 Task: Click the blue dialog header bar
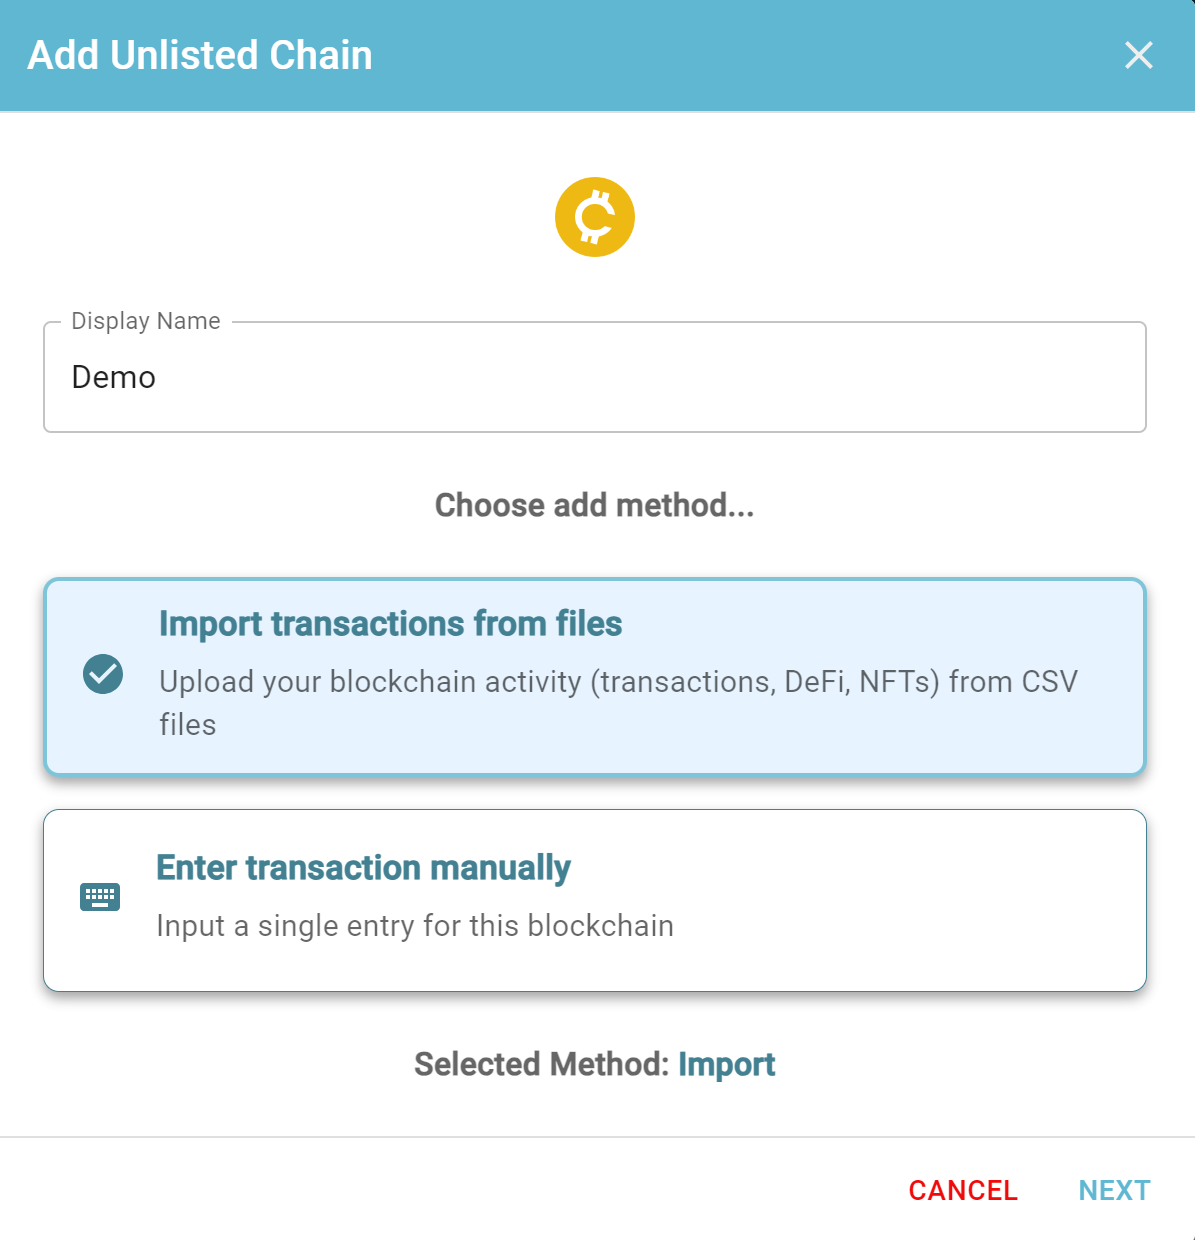point(597,55)
